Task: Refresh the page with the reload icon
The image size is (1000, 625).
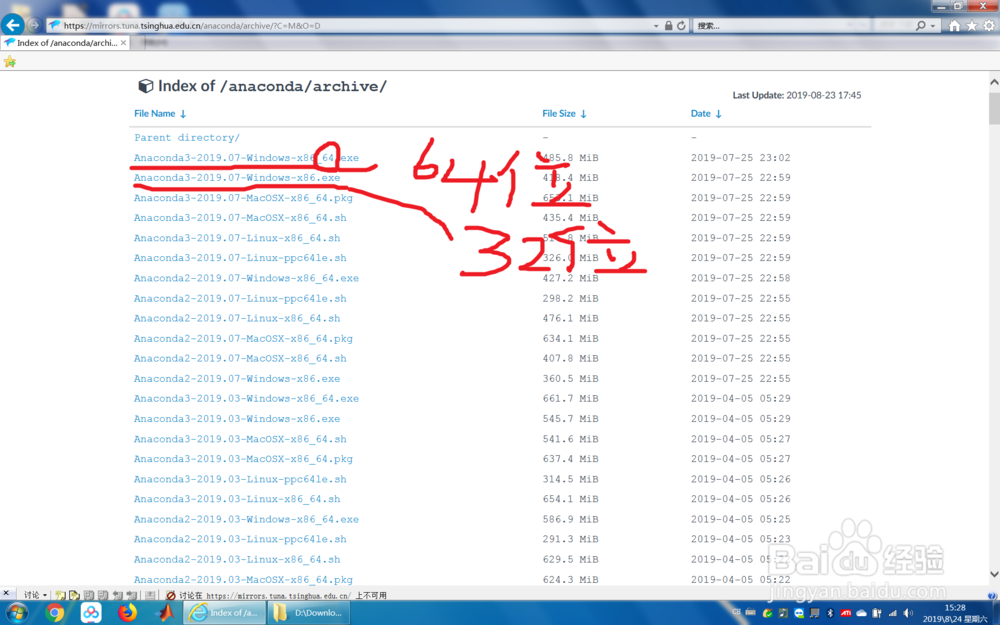Action: tap(681, 26)
